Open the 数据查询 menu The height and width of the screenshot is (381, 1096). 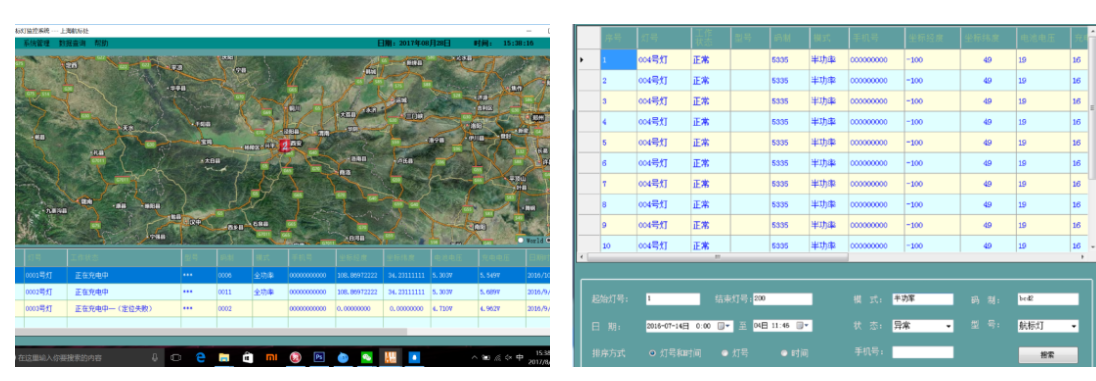[x=73, y=43]
